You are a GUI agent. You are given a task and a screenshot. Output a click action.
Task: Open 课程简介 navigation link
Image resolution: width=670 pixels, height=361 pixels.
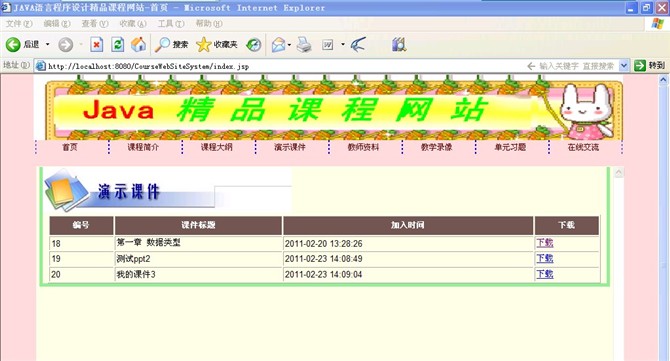(143, 147)
